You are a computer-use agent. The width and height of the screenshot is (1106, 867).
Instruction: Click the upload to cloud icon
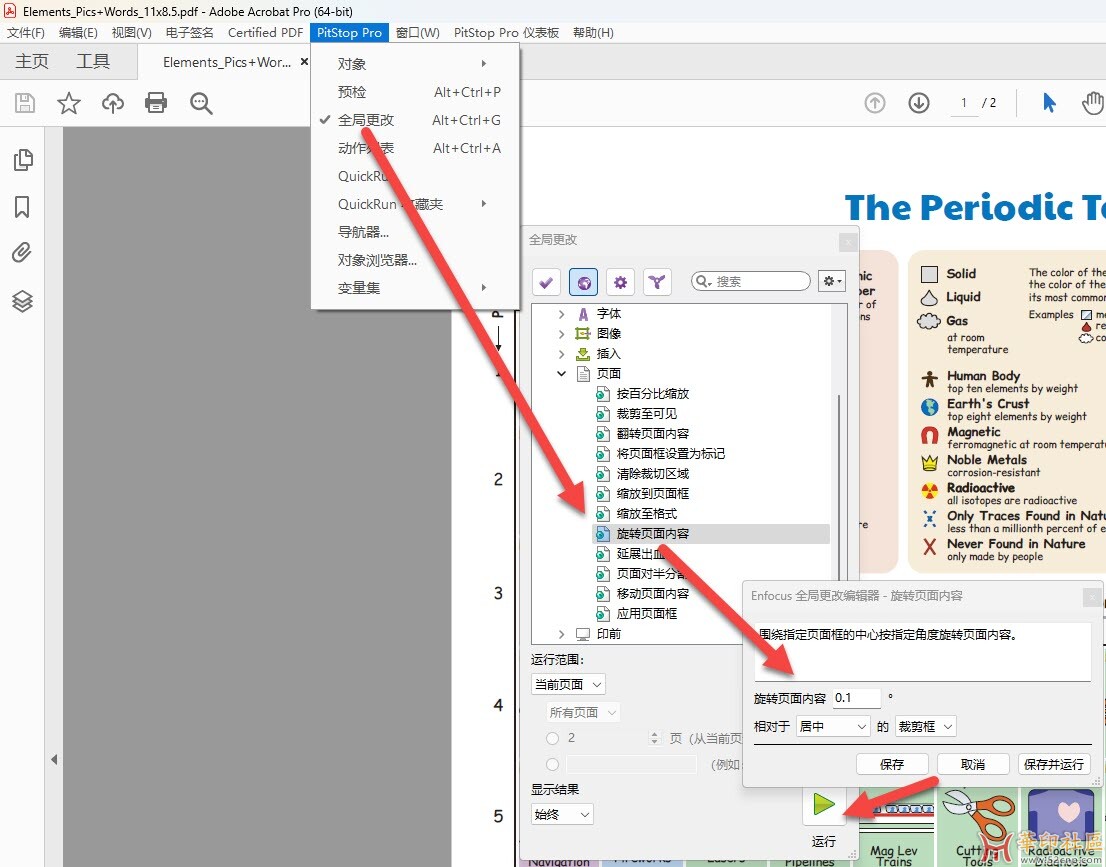[x=113, y=103]
